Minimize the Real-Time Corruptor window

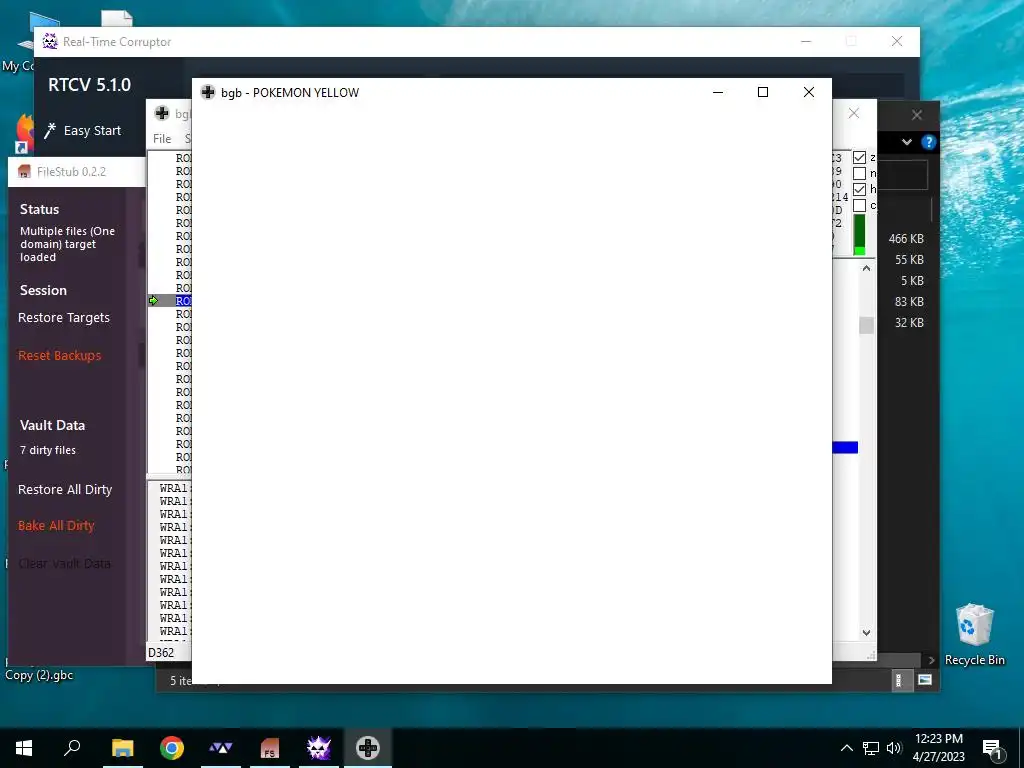pos(806,41)
